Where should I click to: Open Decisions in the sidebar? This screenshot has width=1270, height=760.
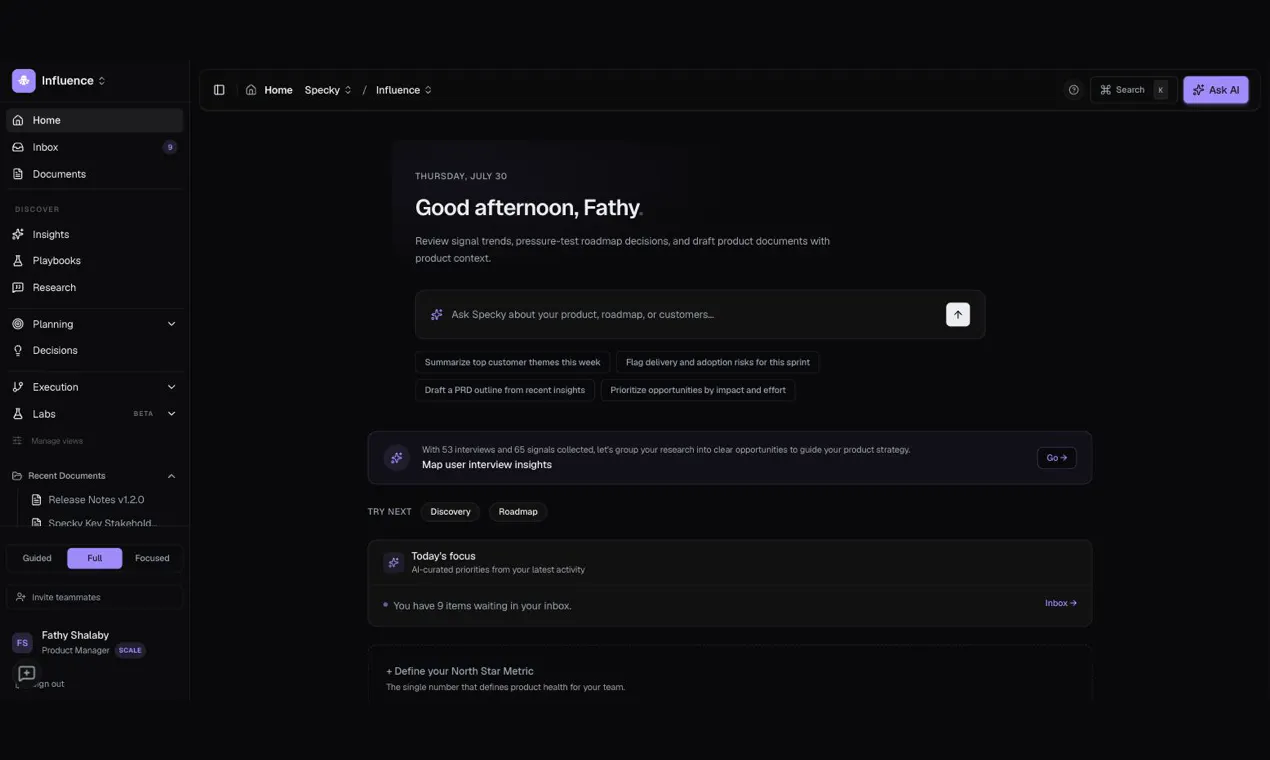point(95,351)
